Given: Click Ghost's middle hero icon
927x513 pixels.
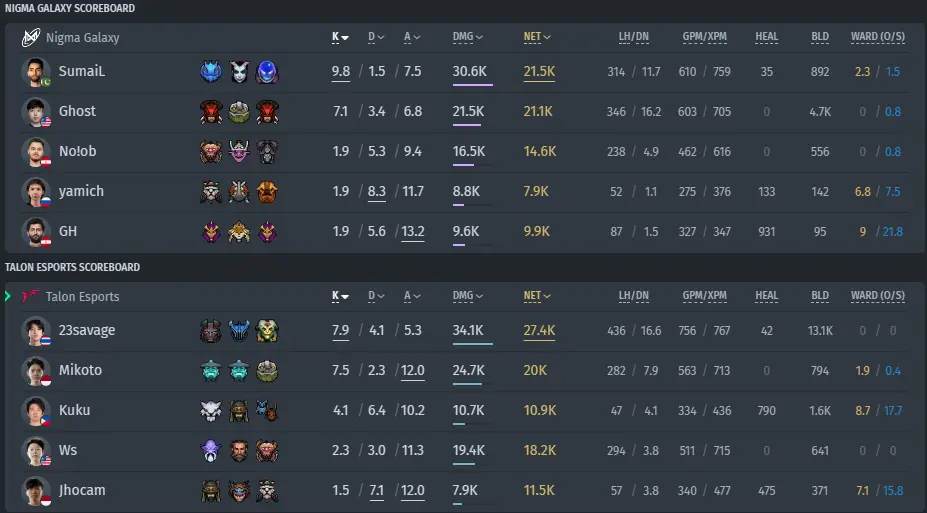Looking at the screenshot, I should [239, 112].
